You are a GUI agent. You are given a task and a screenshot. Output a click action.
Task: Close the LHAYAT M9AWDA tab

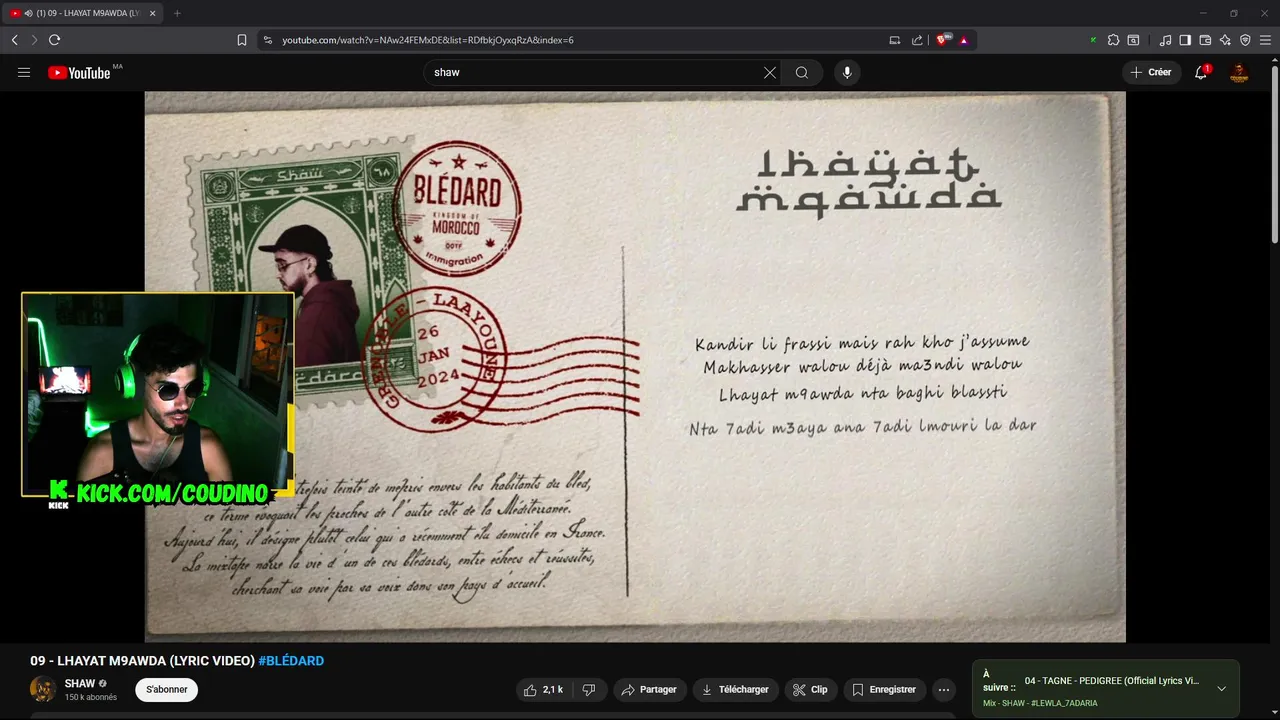pos(153,13)
